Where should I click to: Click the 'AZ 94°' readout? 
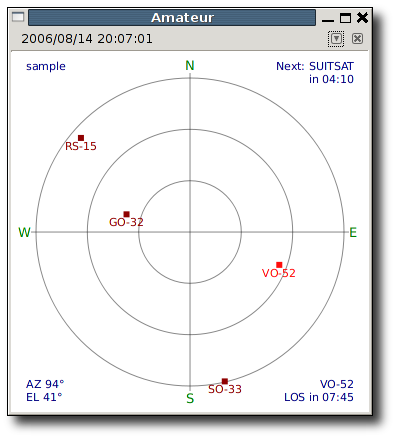(x=45, y=384)
